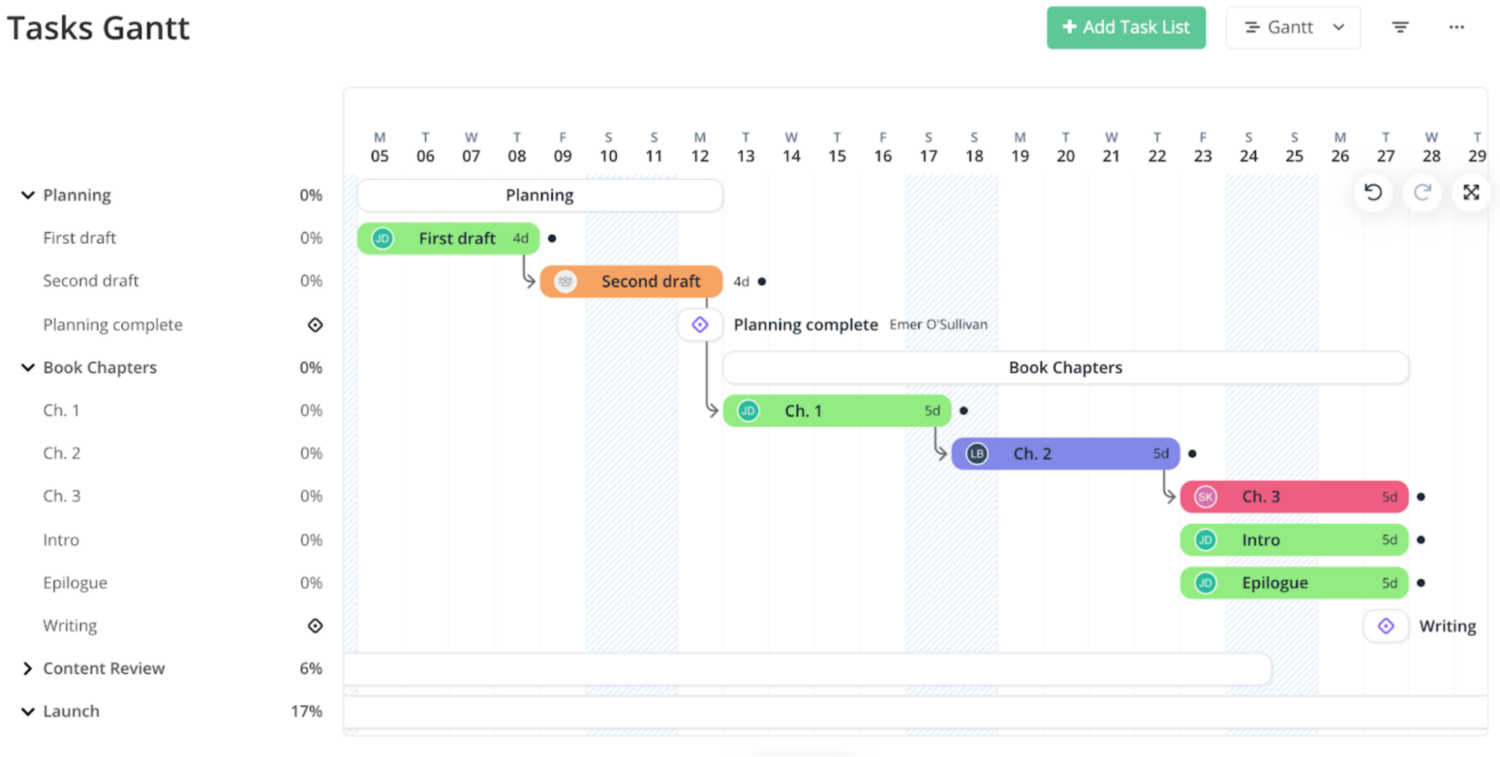Open the ellipsis options menu
1500x757 pixels.
(1455, 27)
